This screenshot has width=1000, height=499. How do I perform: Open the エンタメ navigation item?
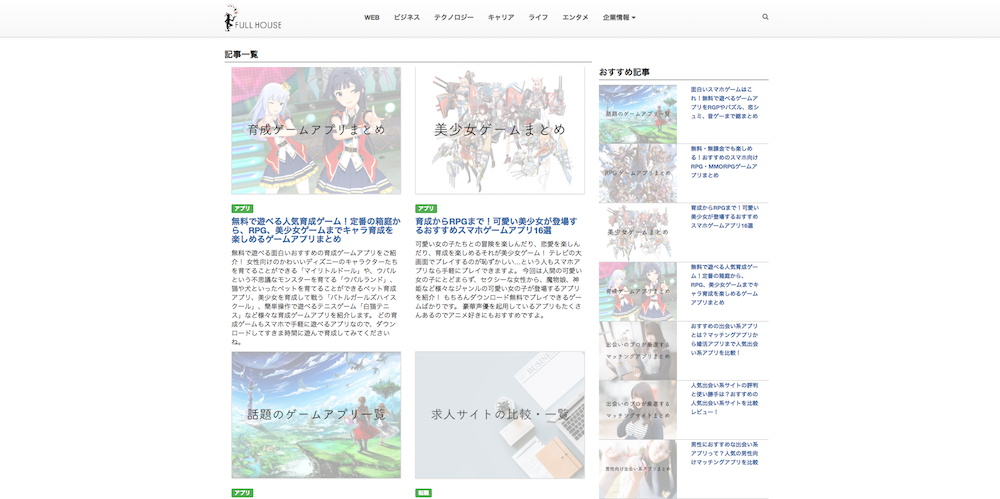tap(575, 17)
